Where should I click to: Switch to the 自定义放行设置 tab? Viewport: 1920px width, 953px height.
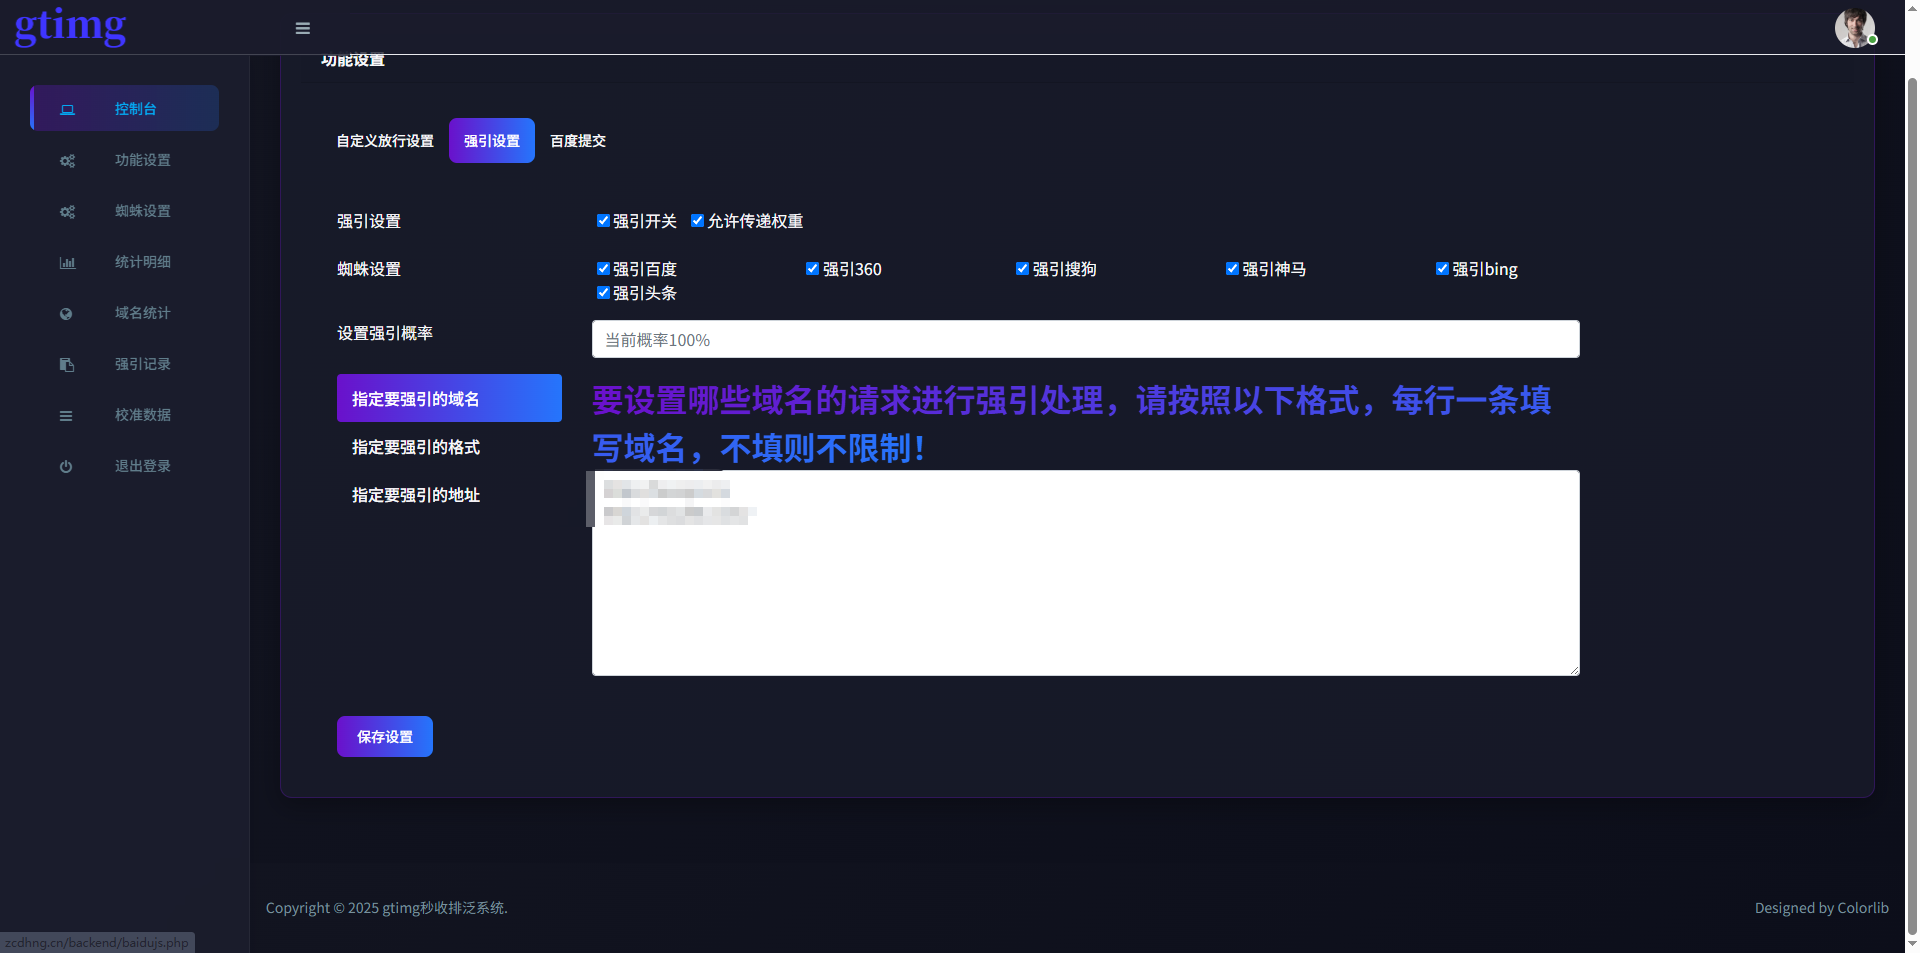coord(385,141)
